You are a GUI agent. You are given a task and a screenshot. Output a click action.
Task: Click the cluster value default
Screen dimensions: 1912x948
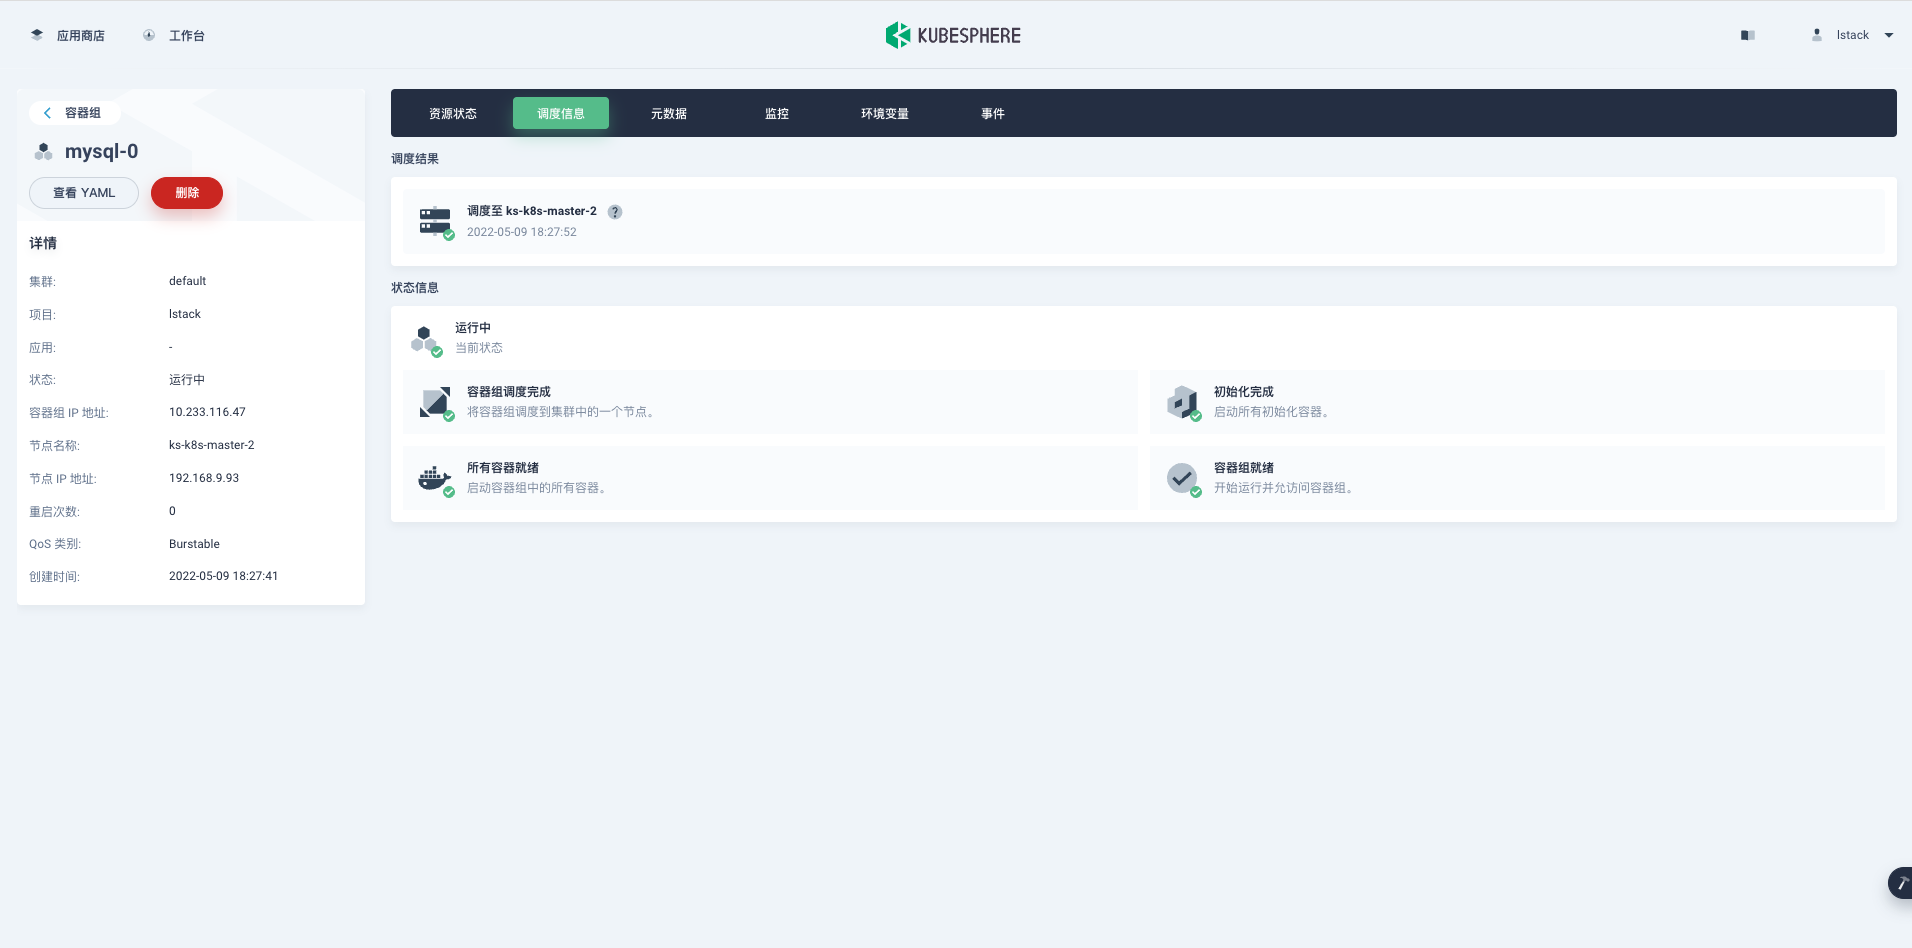(188, 281)
